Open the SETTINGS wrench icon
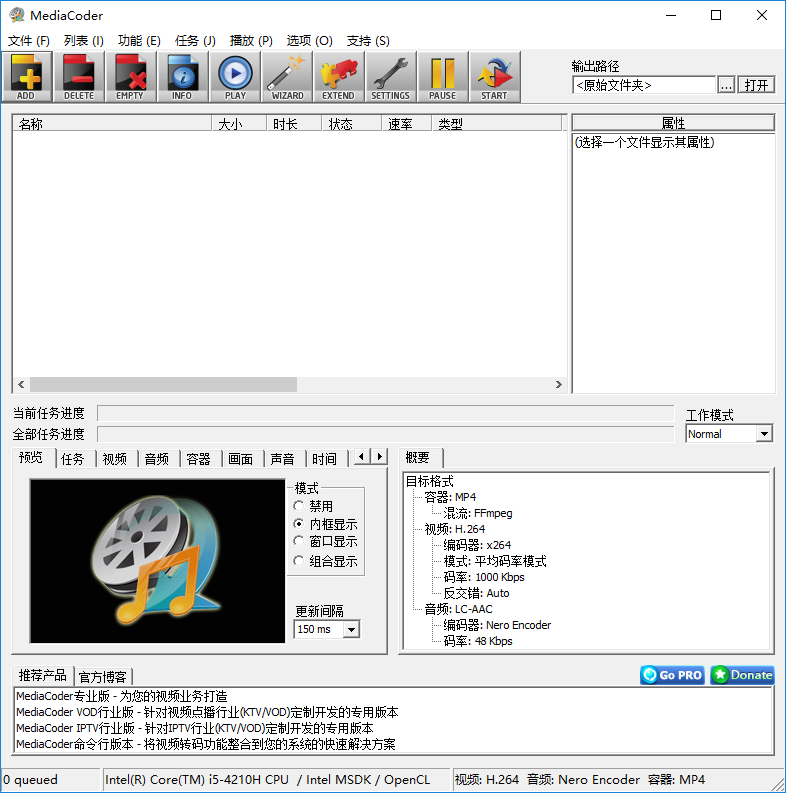This screenshot has height=793, width=786. click(x=391, y=77)
